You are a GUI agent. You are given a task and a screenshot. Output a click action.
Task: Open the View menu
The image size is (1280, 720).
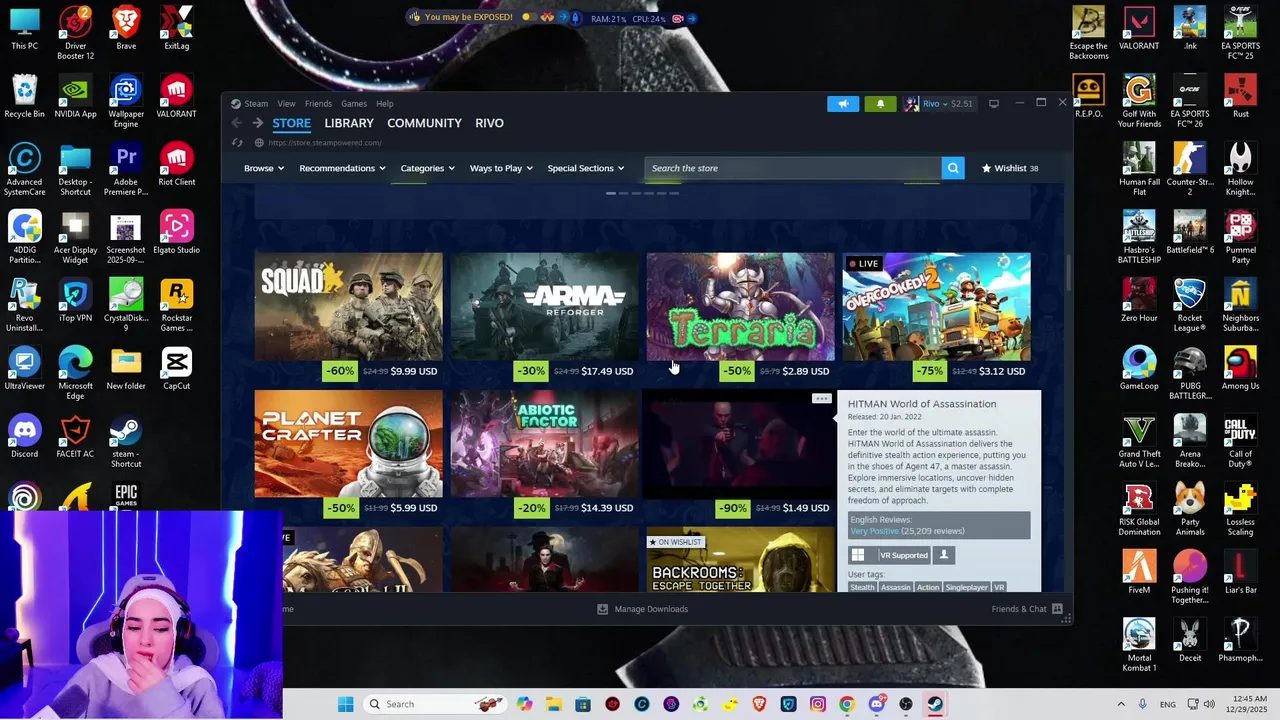(x=286, y=103)
